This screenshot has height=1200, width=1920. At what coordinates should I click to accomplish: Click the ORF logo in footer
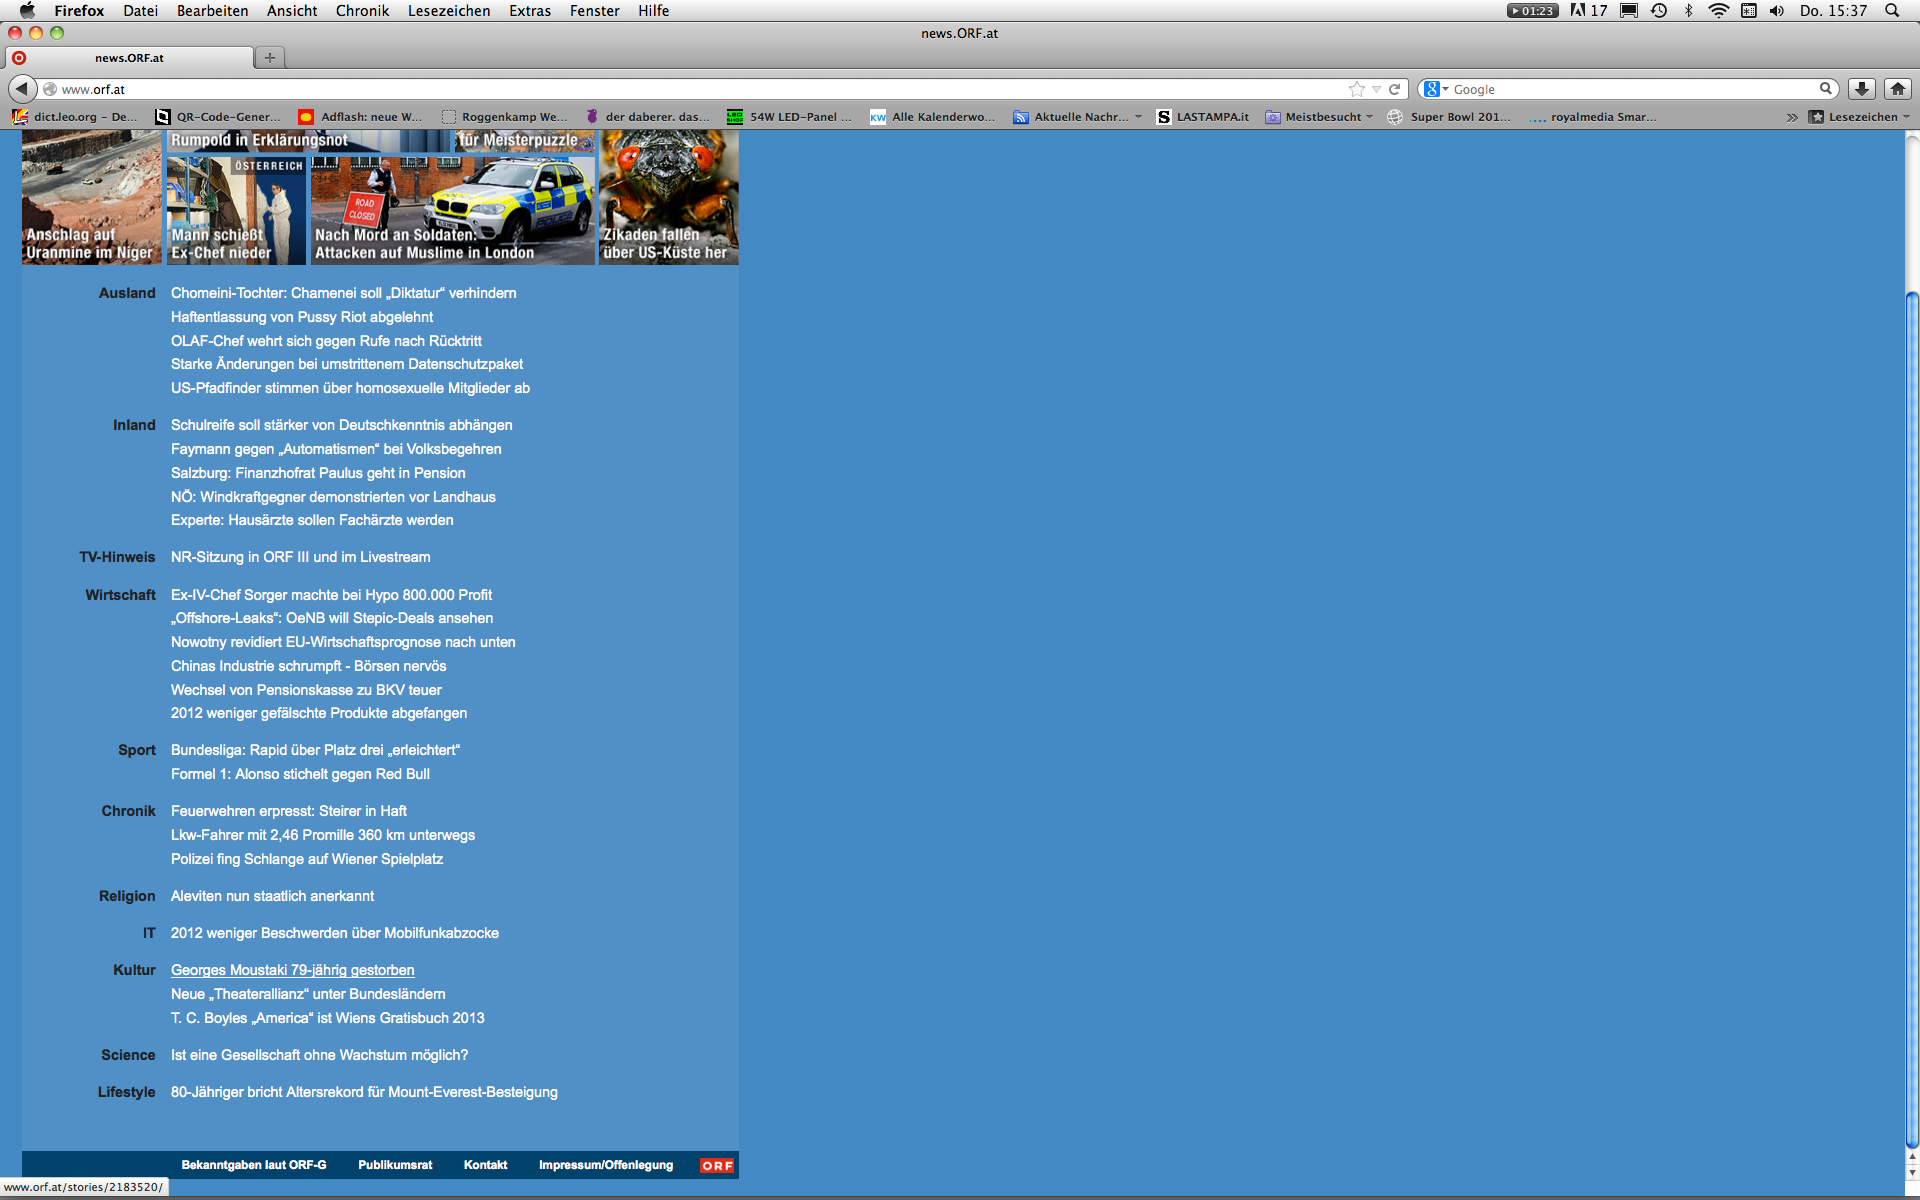[x=717, y=1166]
